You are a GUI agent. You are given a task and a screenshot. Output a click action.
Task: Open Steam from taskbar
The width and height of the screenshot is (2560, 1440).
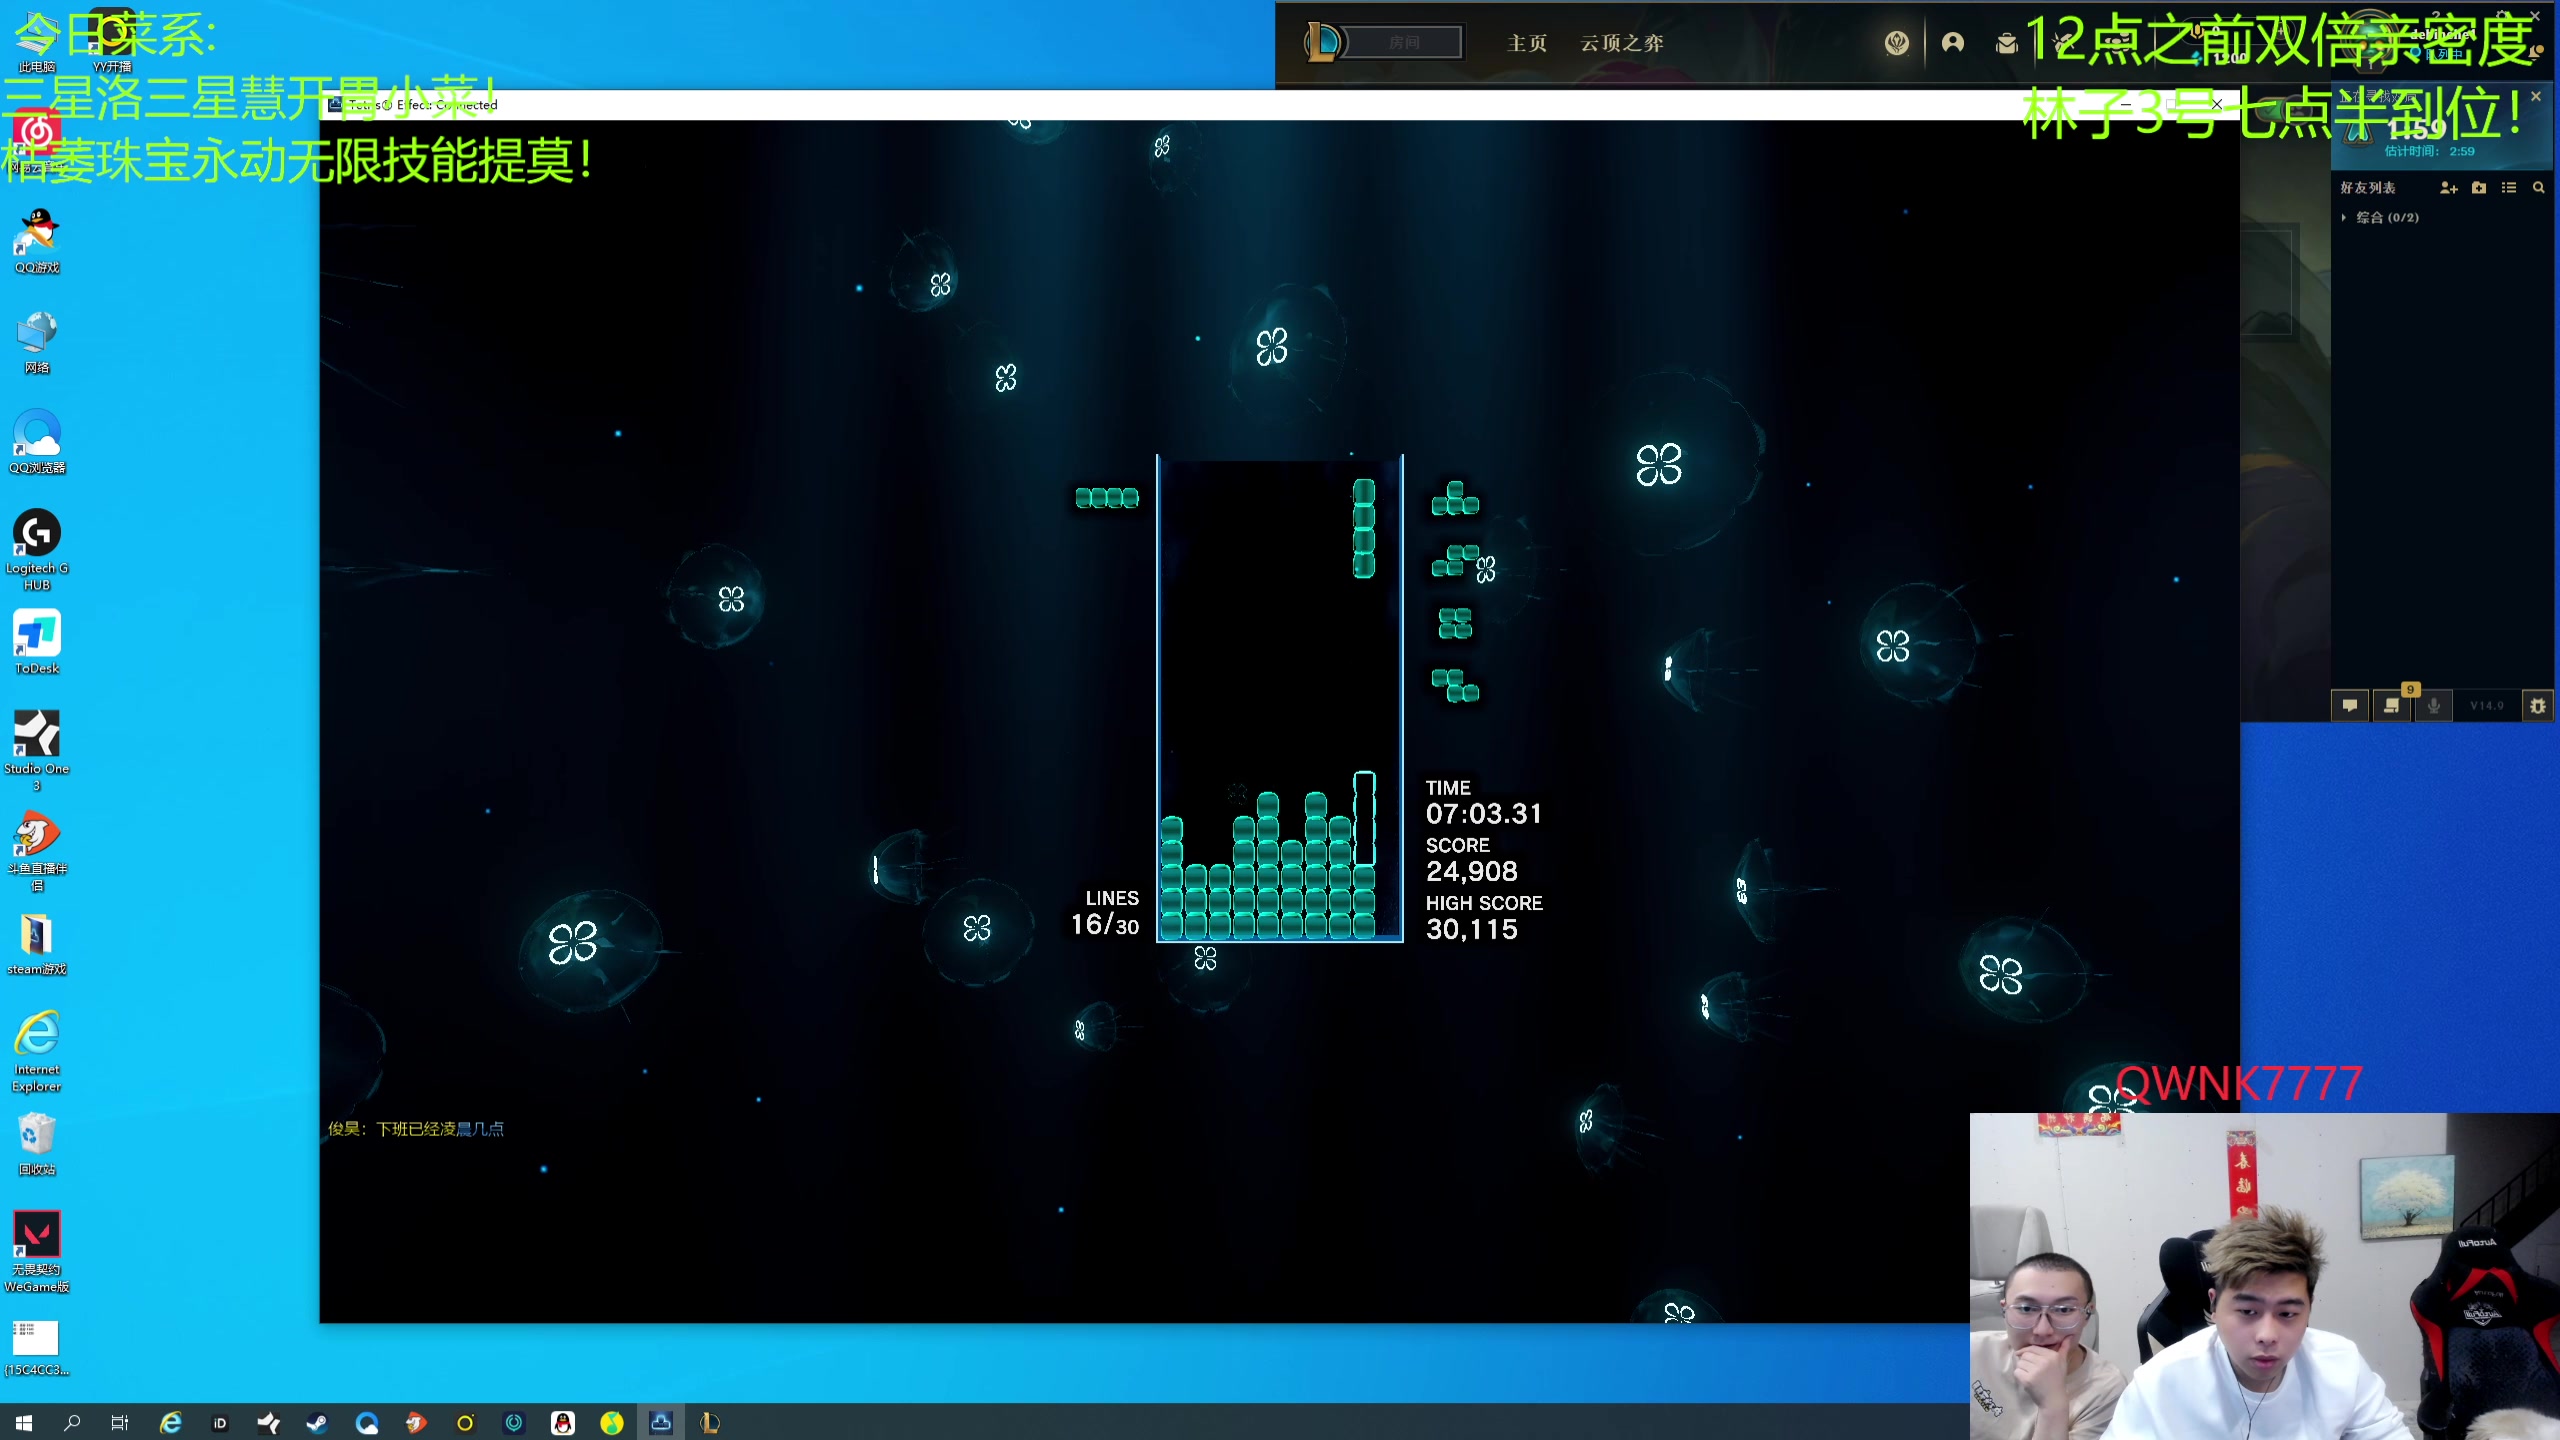pos(317,1422)
